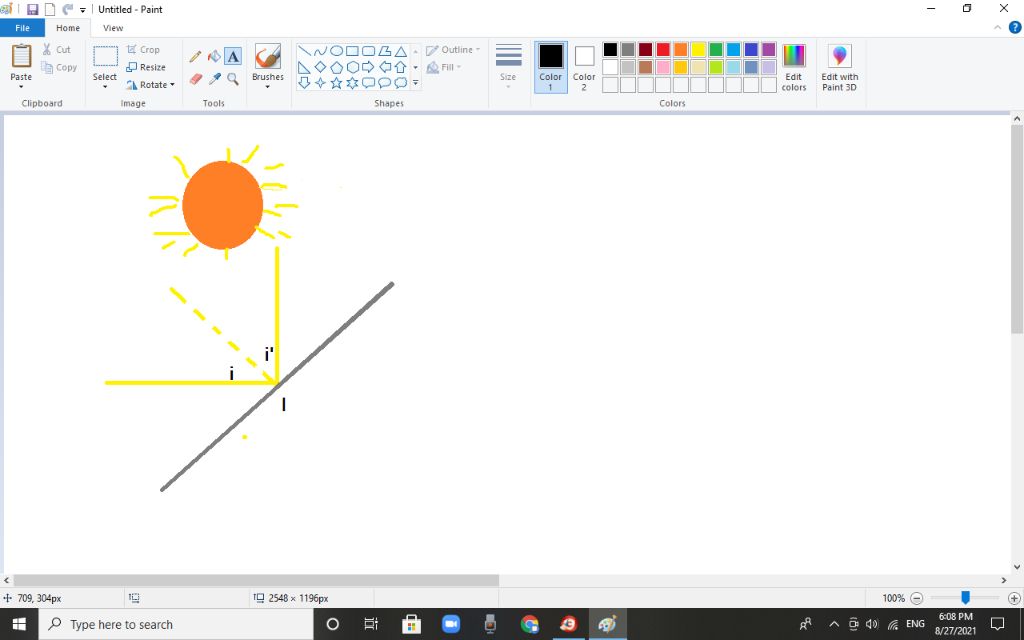Choose the Line shape

coord(304,51)
